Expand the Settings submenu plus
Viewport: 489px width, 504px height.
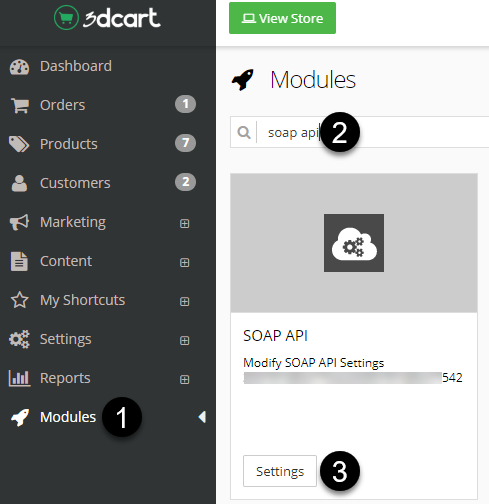(x=185, y=340)
